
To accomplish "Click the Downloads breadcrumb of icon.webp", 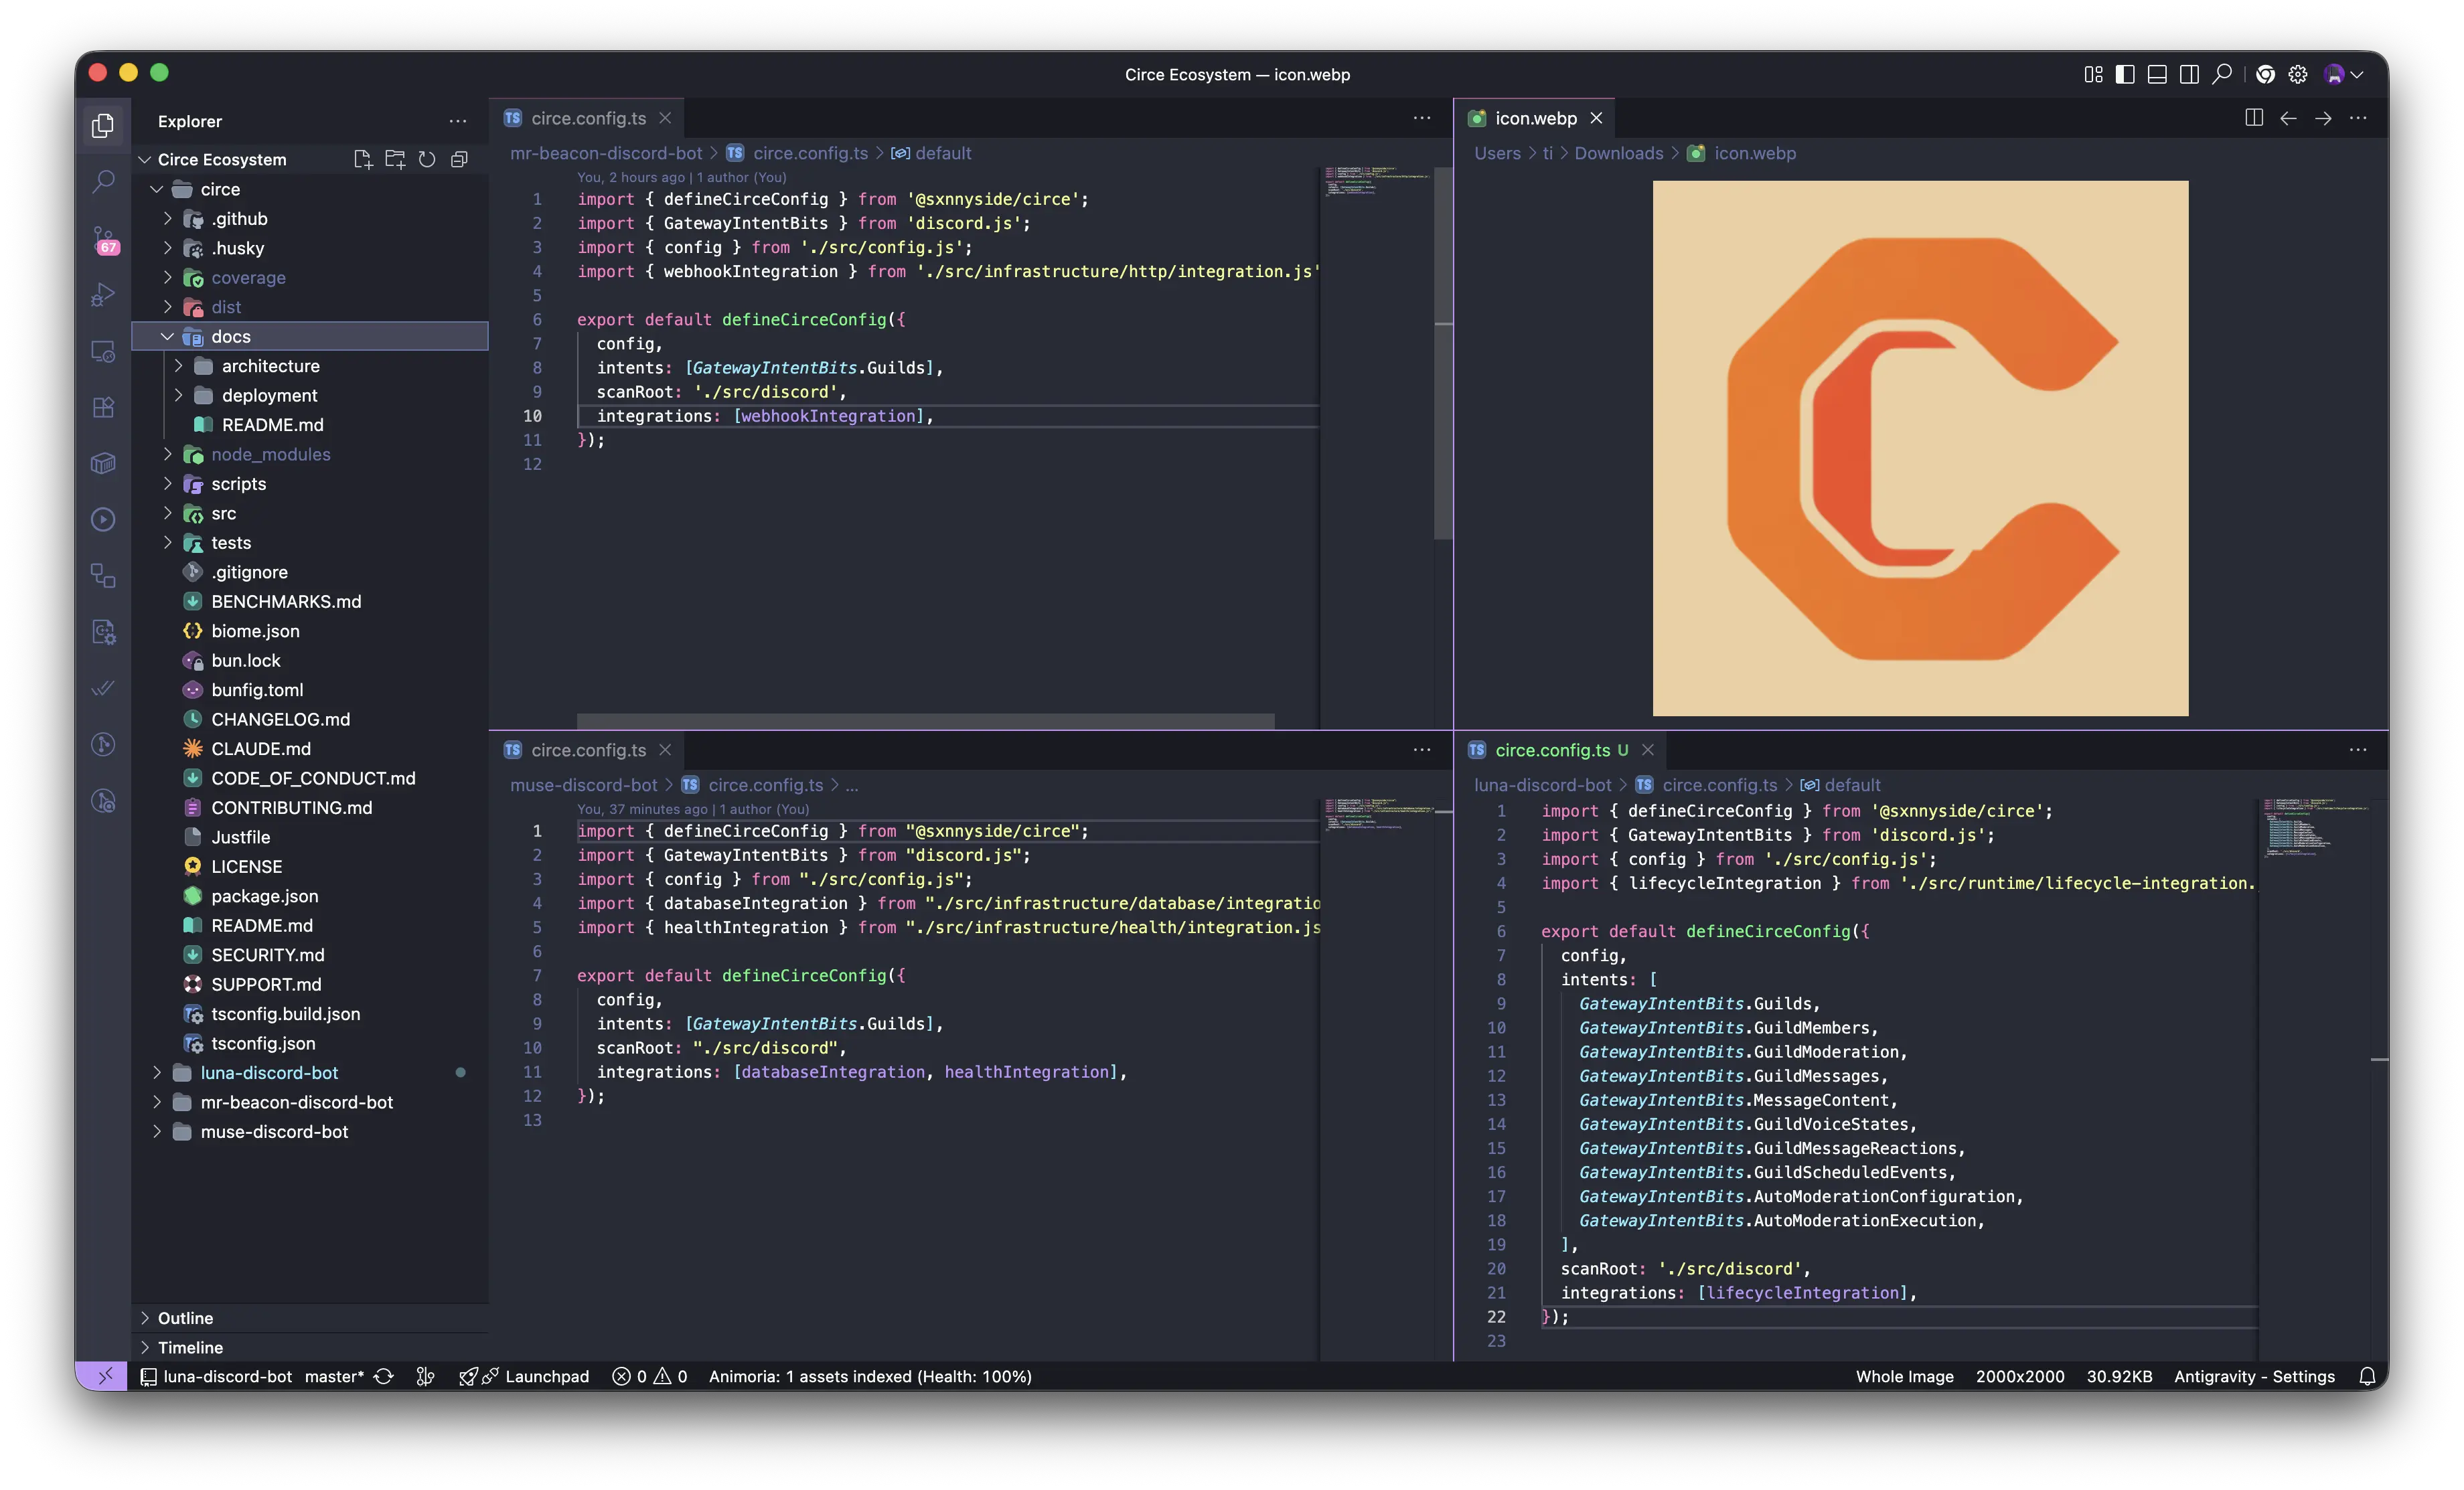I will pos(1619,153).
